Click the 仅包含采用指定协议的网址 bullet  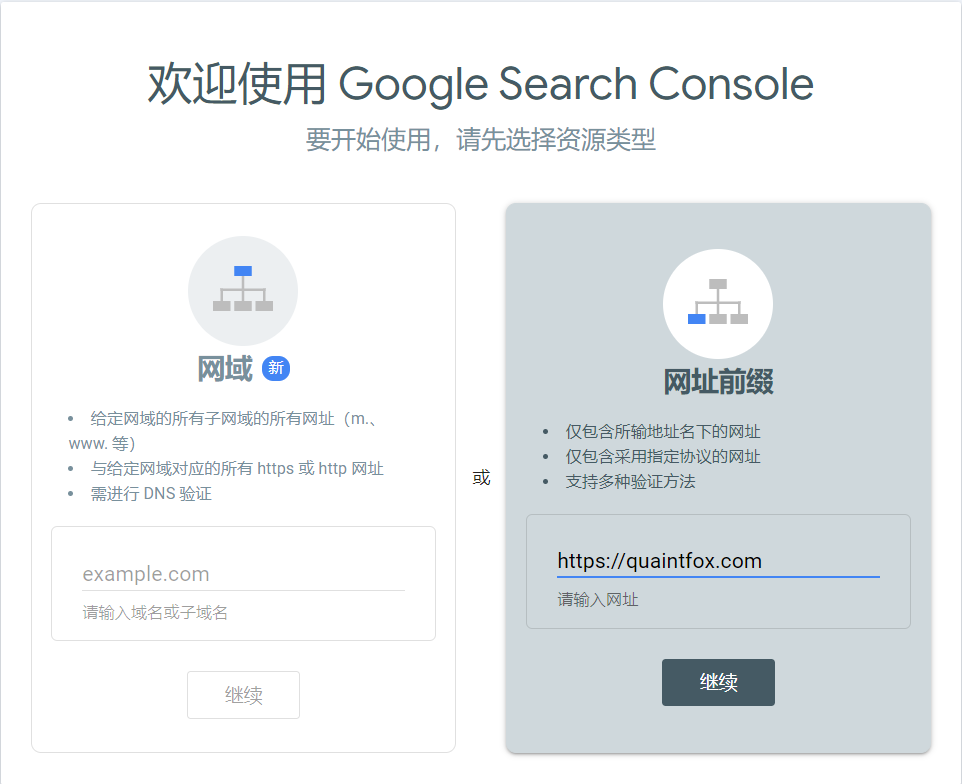663,457
